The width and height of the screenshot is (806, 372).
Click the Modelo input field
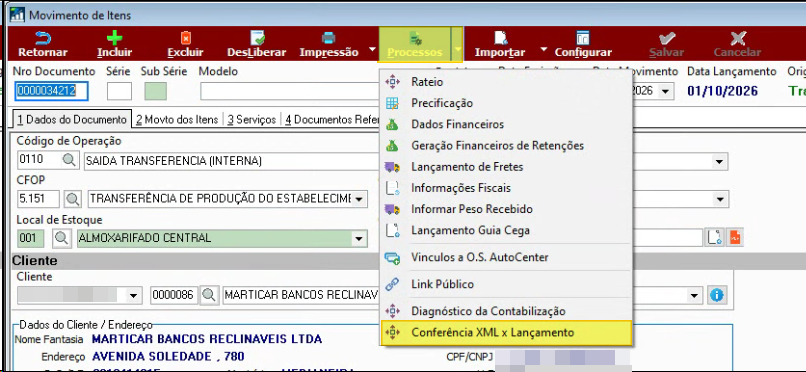click(x=290, y=91)
